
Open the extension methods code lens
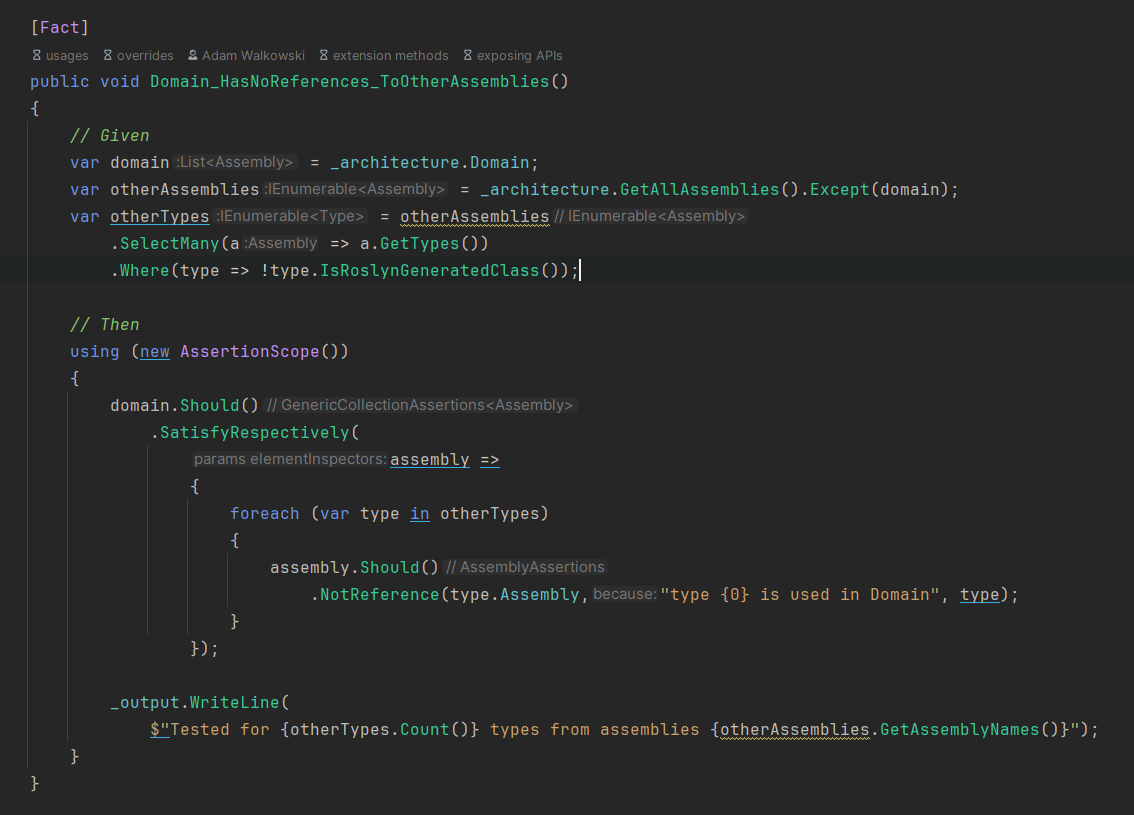(x=390, y=56)
